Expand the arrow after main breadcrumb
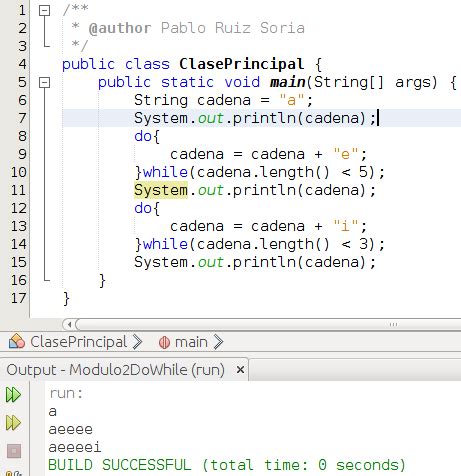Image resolution: width=461 pixels, height=476 pixels. pyautogui.click(x=218, y=342)
